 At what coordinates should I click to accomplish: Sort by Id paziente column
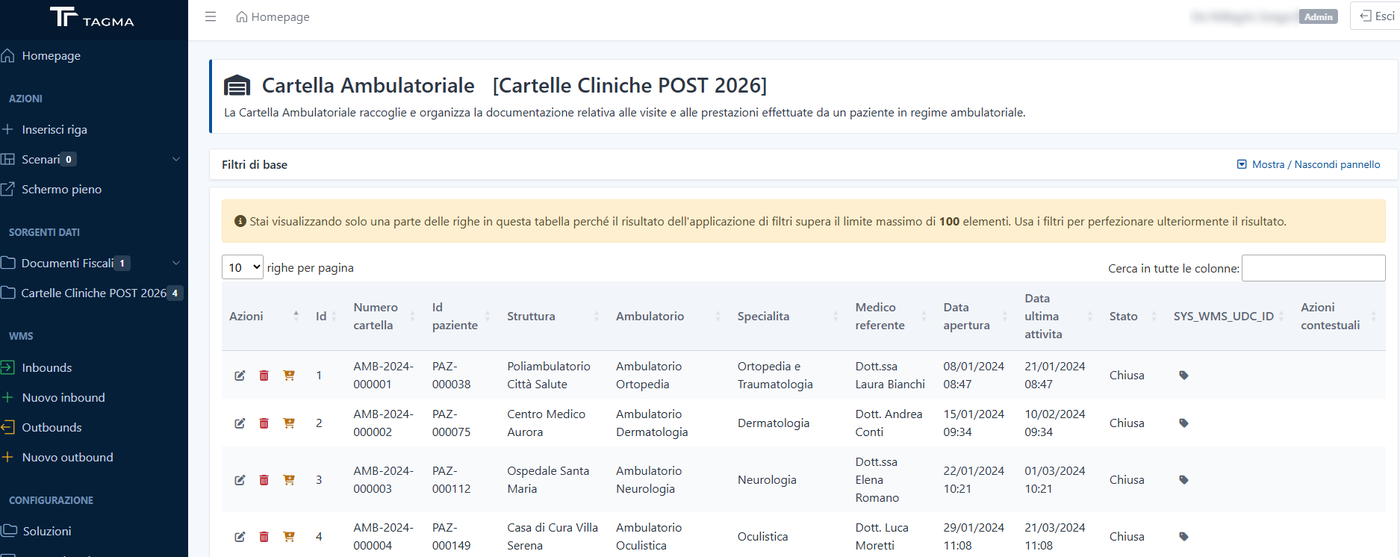tap(461, 316)
